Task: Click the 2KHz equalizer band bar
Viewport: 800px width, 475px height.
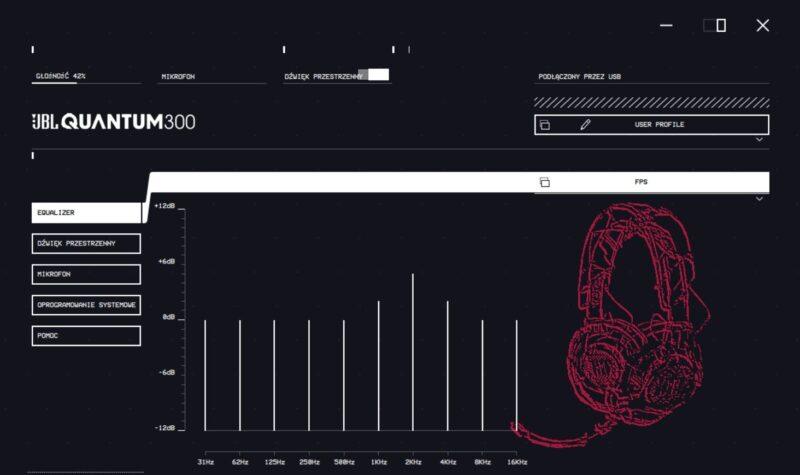Action: pyautogui.click(x=413, y=350)
